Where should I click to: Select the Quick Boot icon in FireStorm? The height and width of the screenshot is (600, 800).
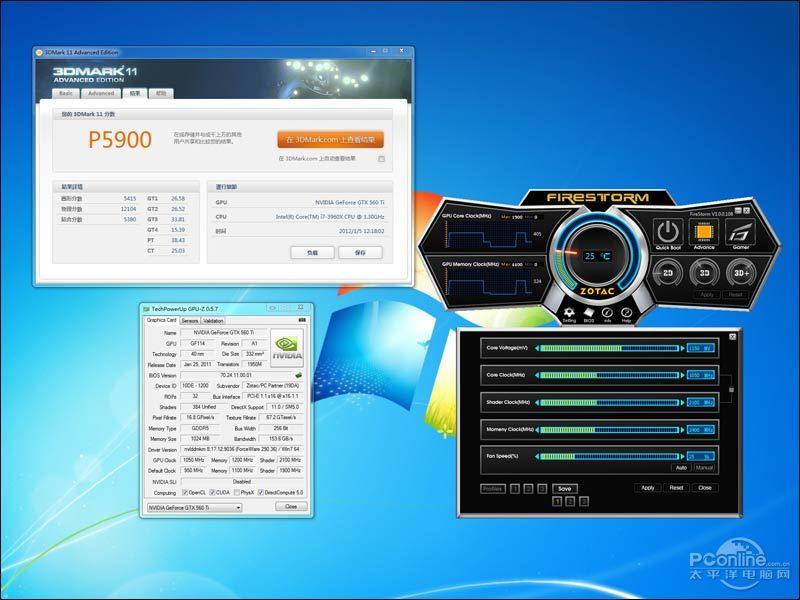[667, 232]
